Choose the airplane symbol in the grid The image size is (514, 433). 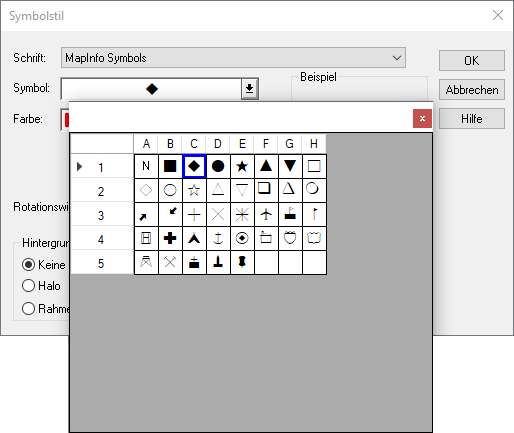(x=266, y=214)
